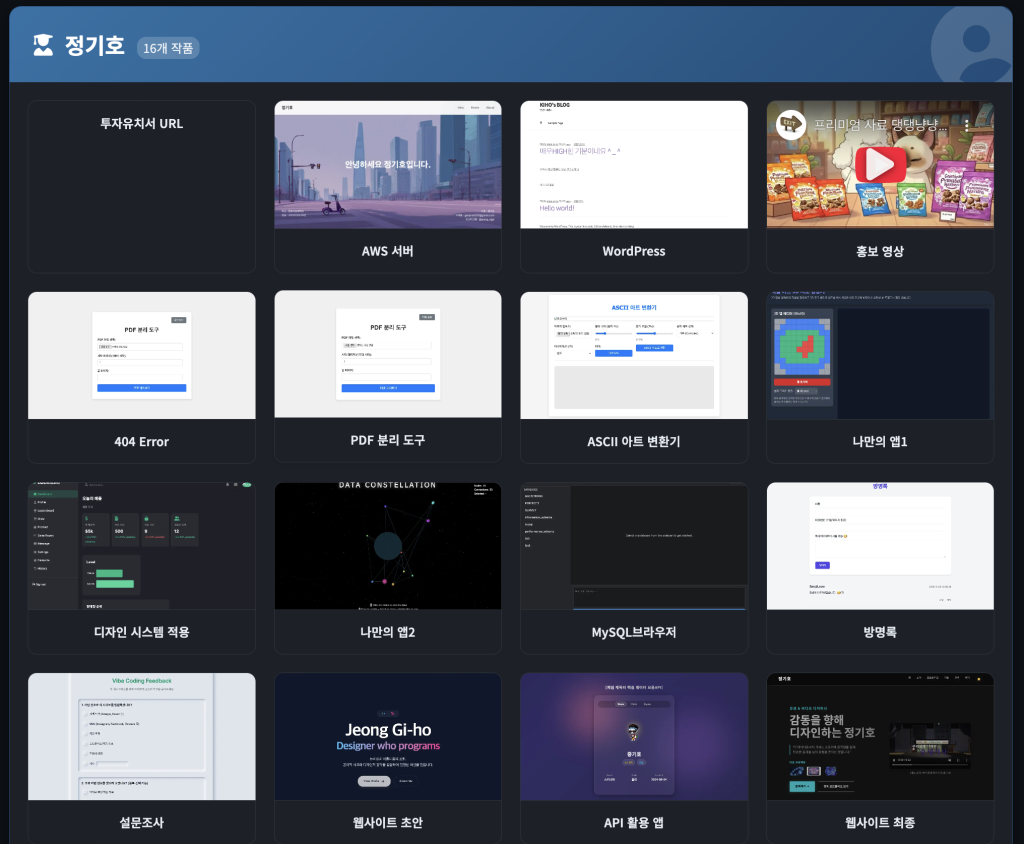Open the AWS 서버 project thumbnail

pyautogui.click(x=388, y=165)
